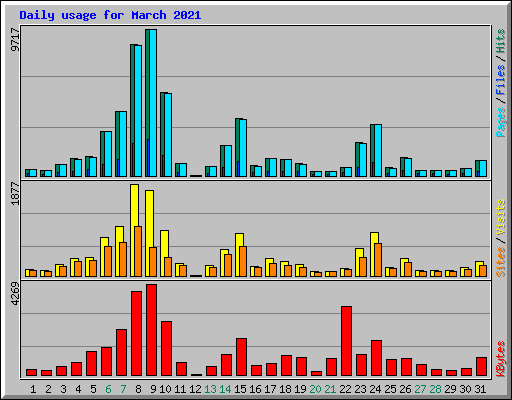512x400 pixels.
Task: Click the red KBytes bar for day 8
Action: coord(136,334)
